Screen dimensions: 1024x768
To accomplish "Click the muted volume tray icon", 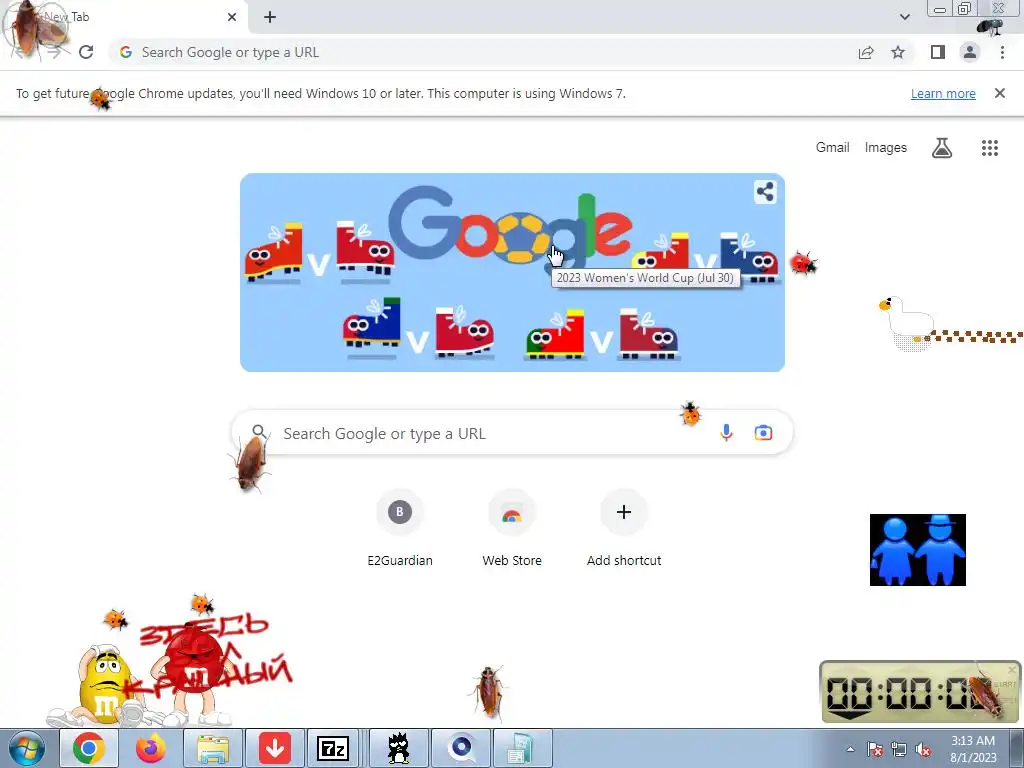I will tap(923, 749).
